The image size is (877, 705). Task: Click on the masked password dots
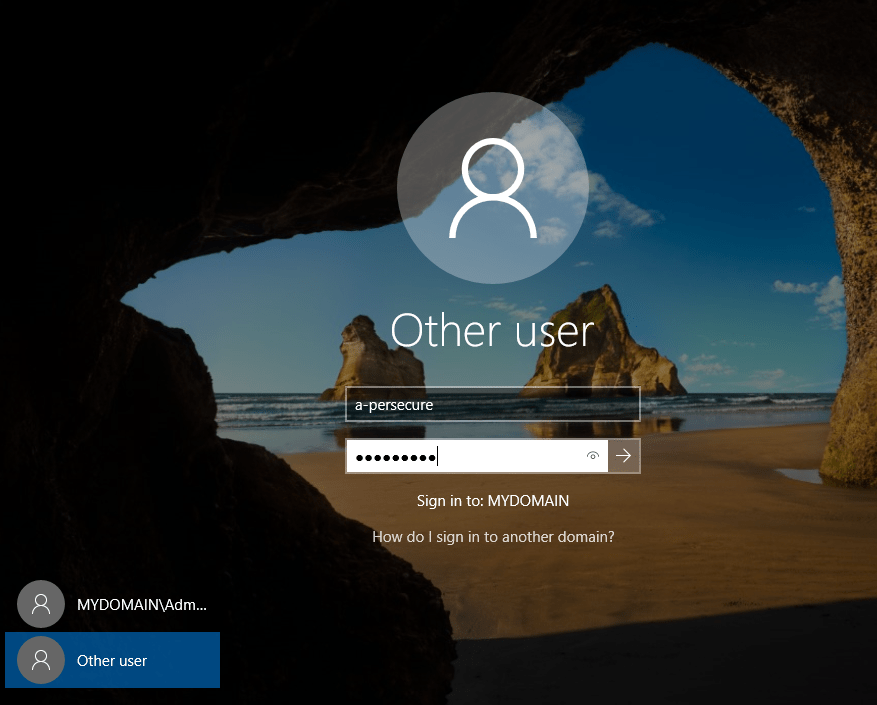tap(396, 457)
